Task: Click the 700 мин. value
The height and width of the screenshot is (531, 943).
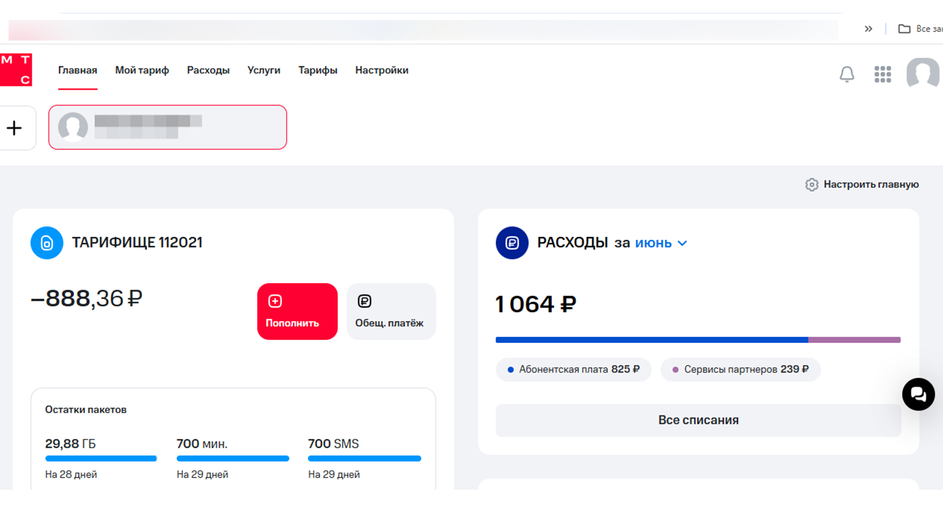Action: pos(202,444)
